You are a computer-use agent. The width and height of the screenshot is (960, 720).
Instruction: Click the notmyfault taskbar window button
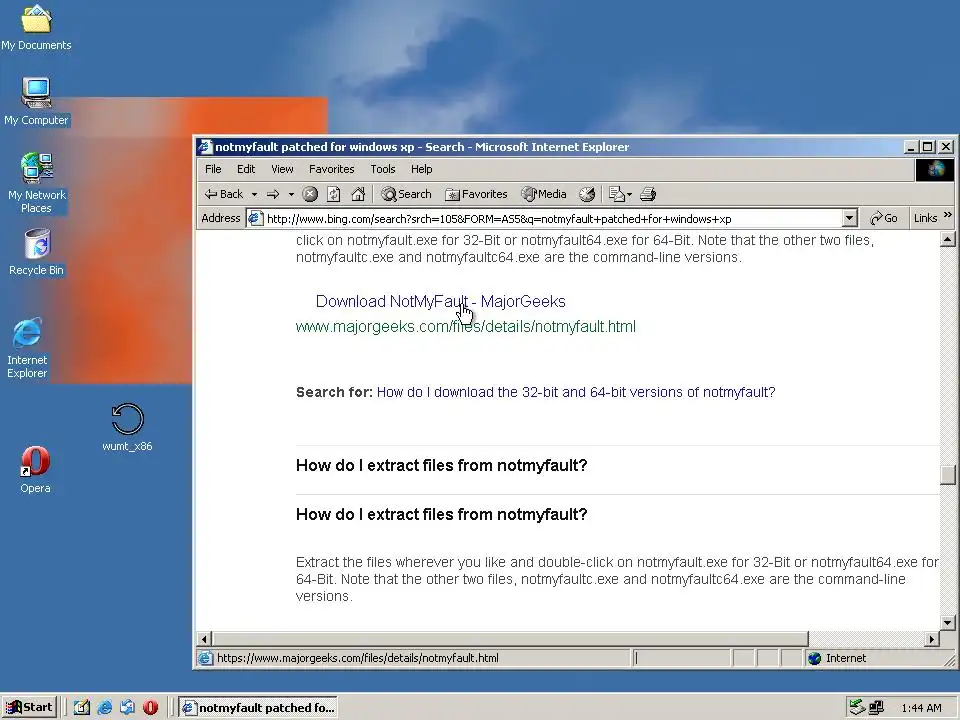click(258, 707)
